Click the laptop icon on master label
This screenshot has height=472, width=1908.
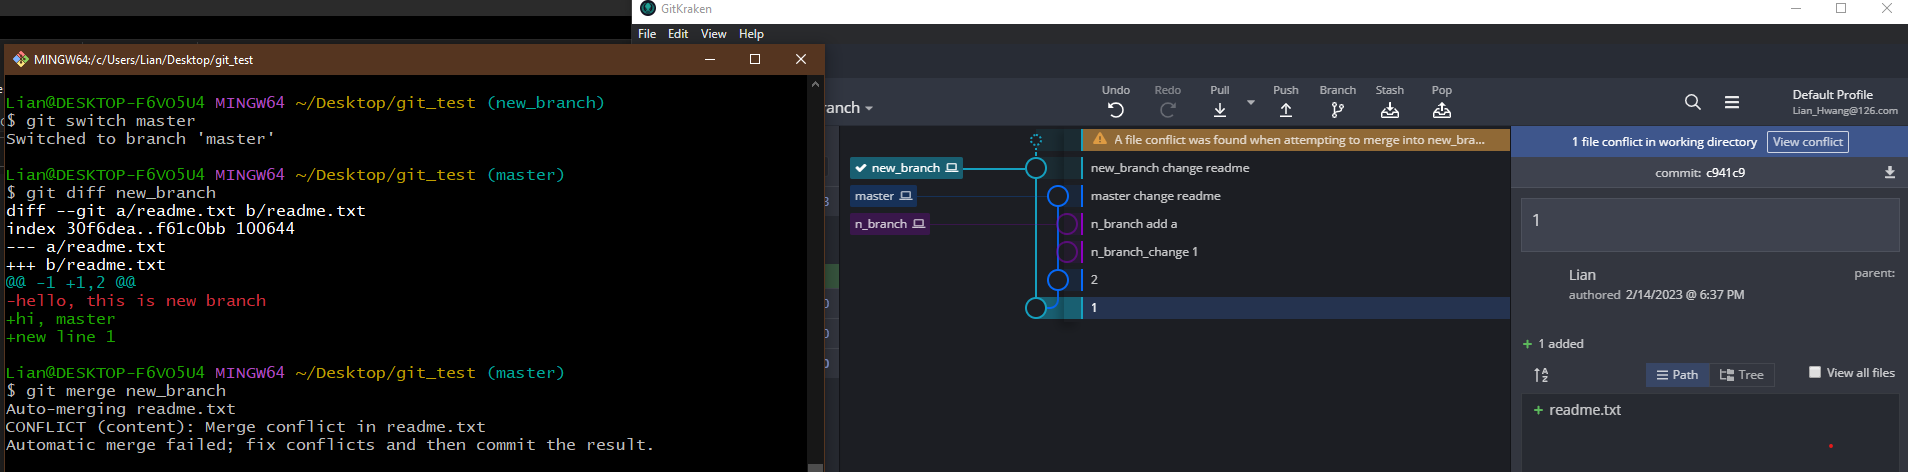[906, 196]
